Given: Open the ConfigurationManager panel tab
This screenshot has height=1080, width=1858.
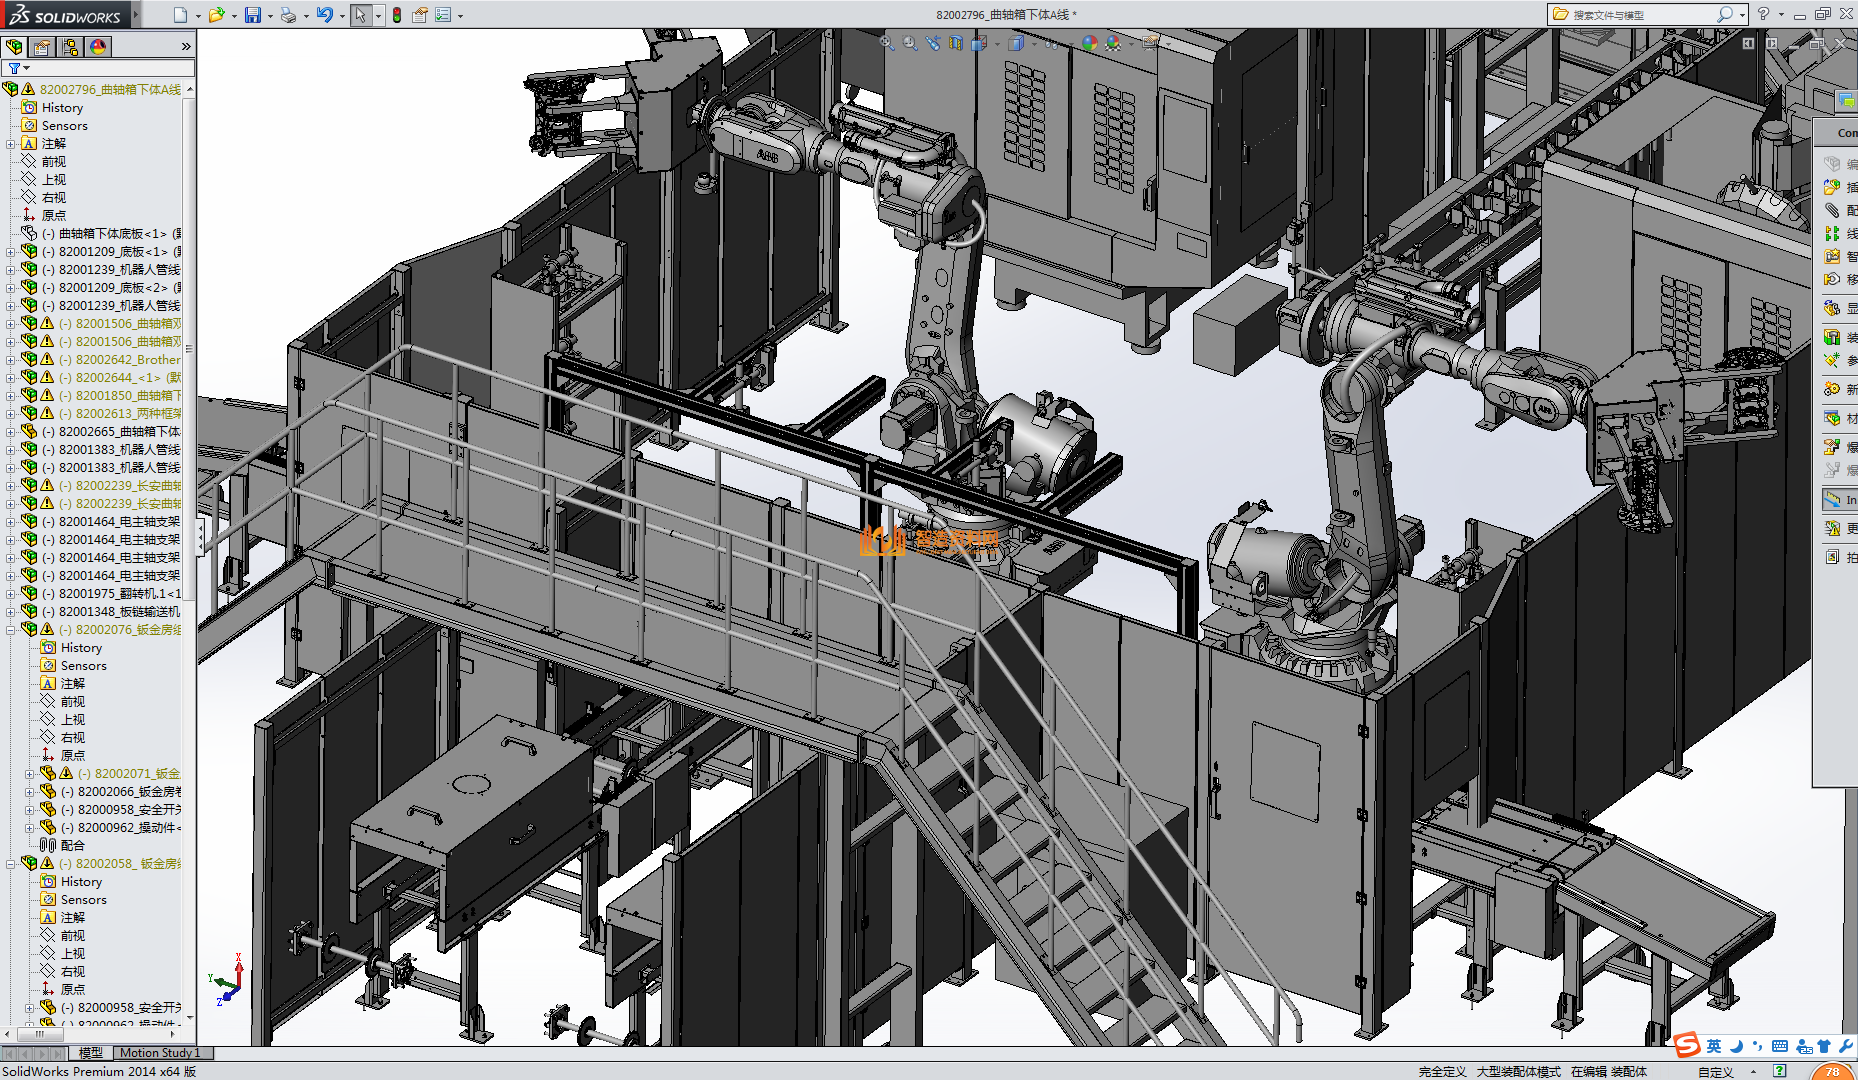Looking at the screenshot, I should [x=70, y=47].
